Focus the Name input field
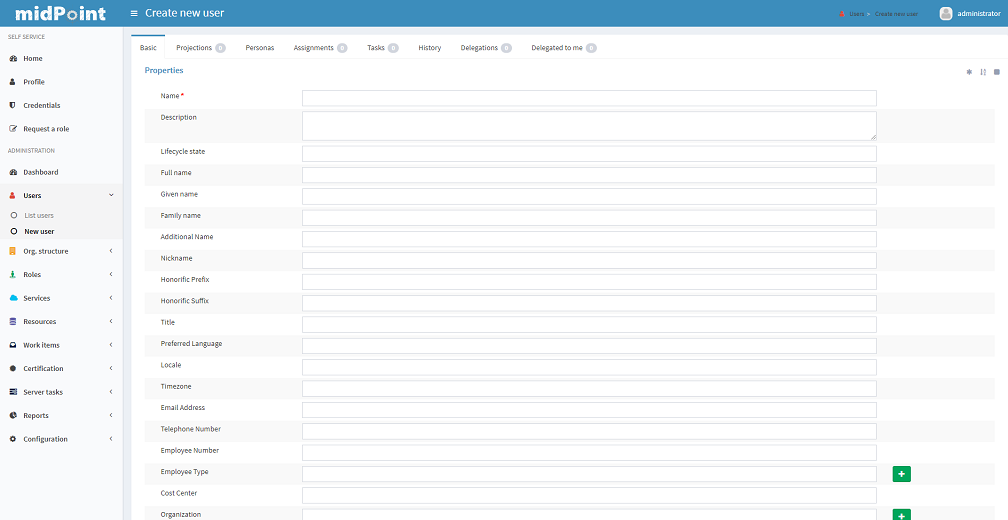 590,98
